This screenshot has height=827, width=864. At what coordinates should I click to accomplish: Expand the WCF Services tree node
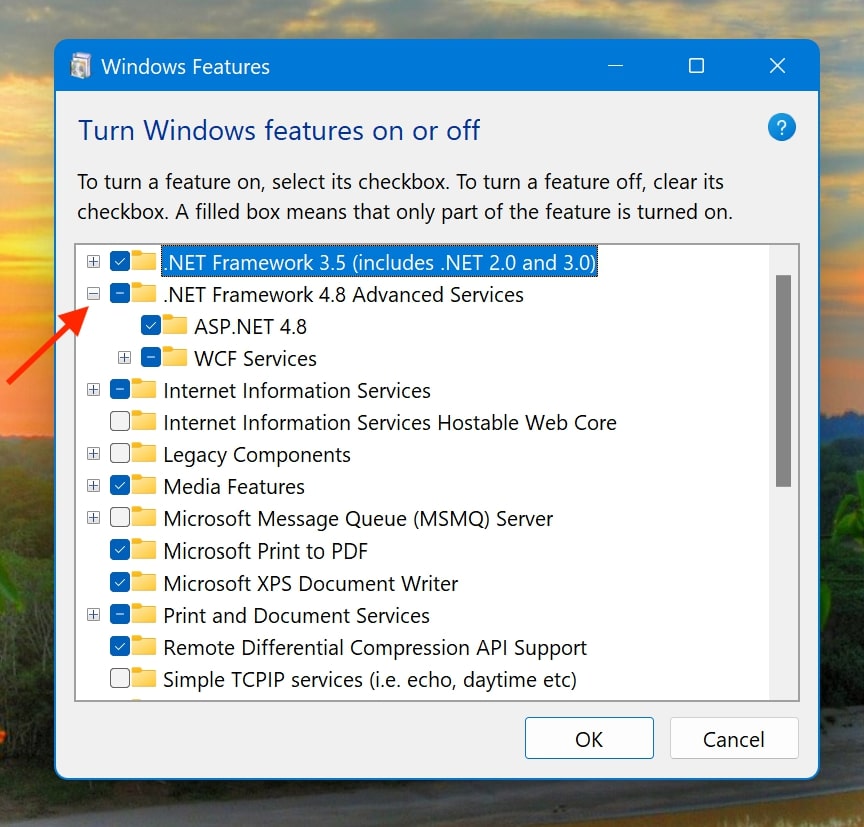point(124,358)
